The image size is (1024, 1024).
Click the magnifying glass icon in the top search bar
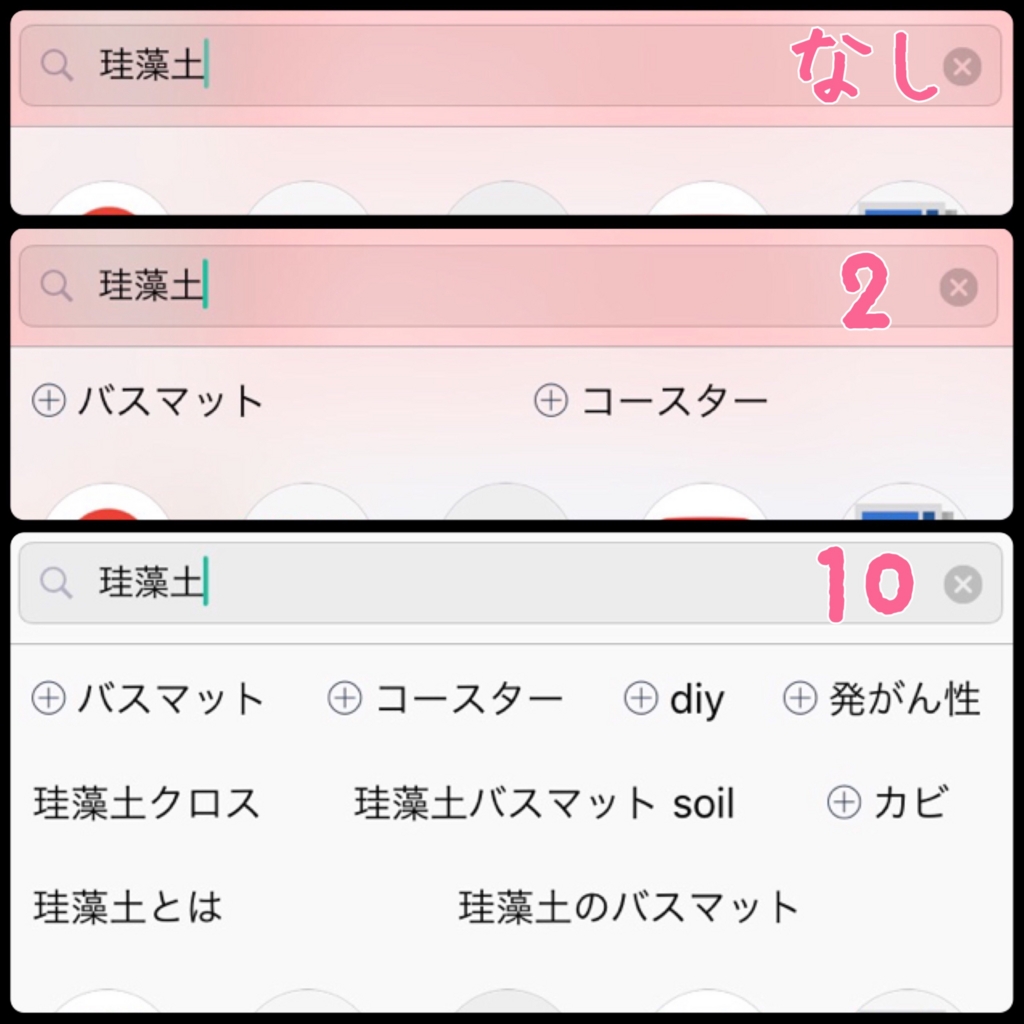(55, 66)
